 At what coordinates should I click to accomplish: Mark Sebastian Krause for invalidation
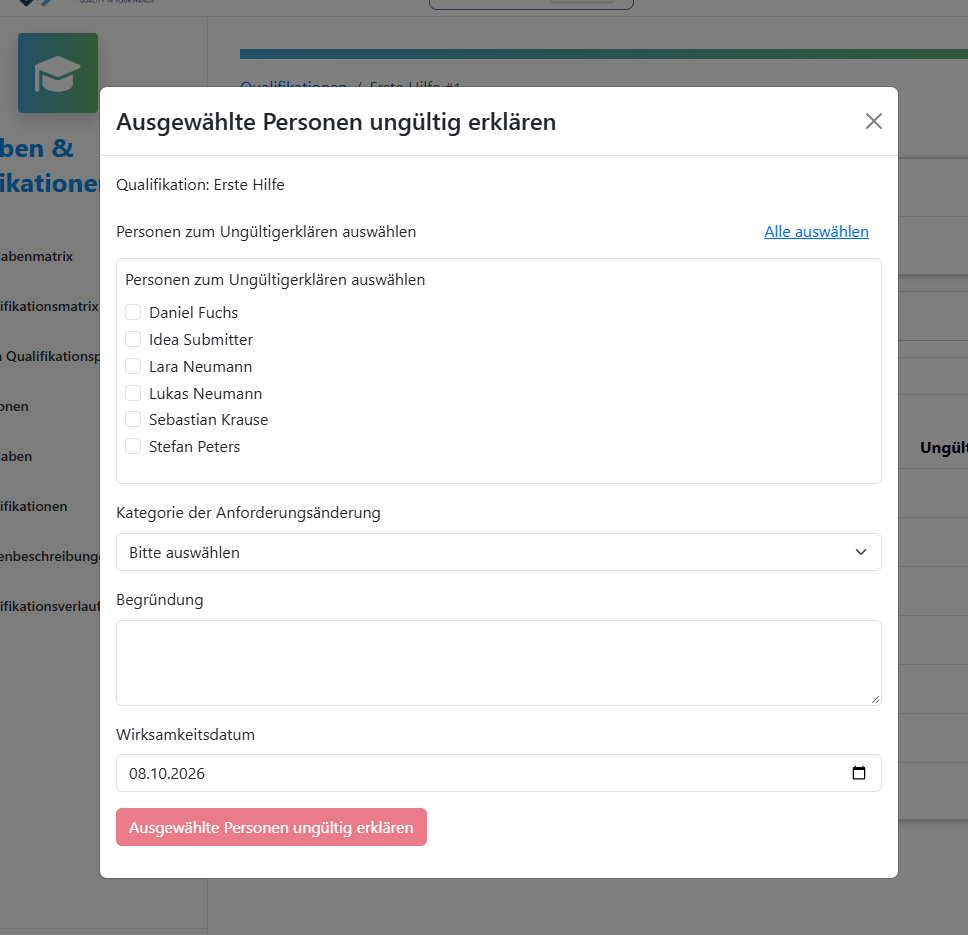tap(133, 420)
